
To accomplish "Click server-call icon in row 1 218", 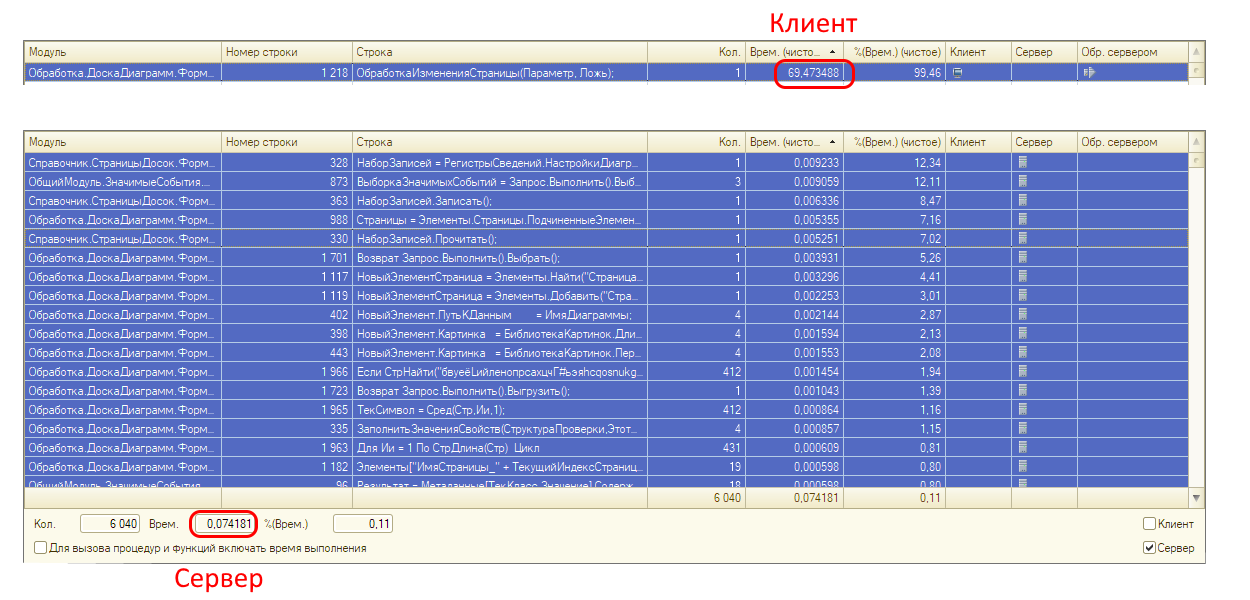I will (x=1089, y=72).
